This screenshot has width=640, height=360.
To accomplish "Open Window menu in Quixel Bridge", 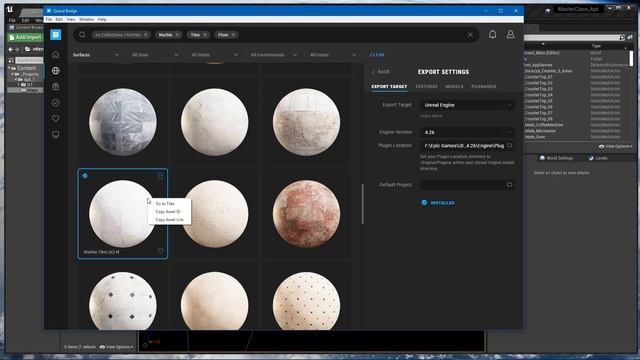I will point(87,19).
